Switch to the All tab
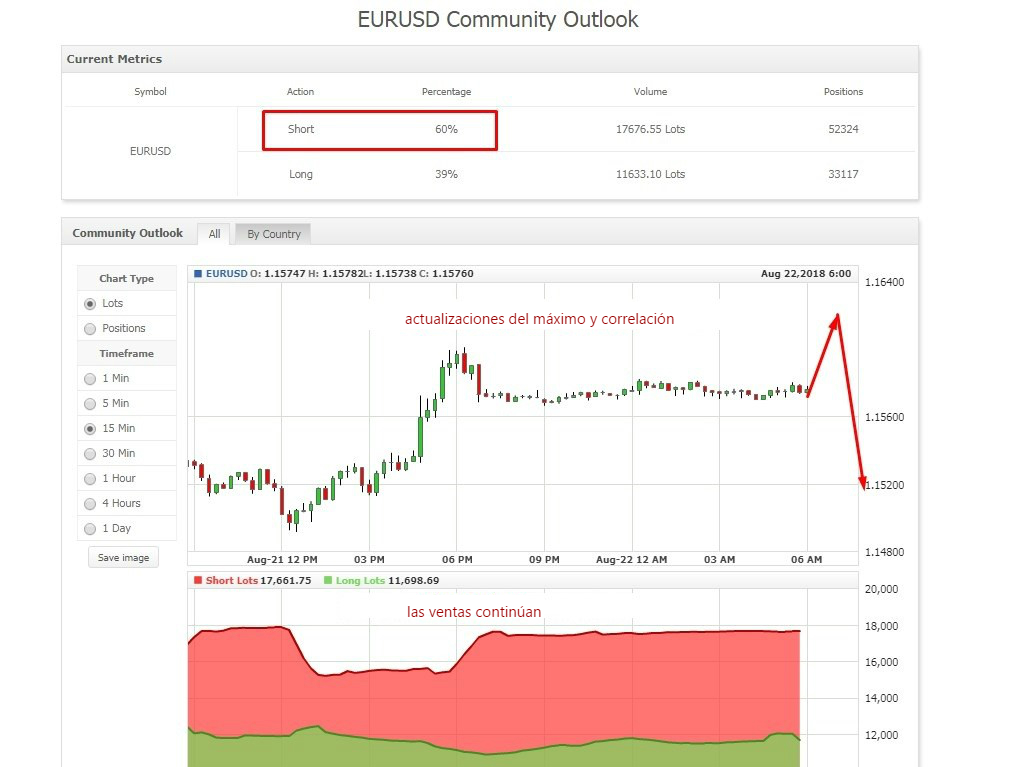Screen dimensions: 1012x767 click(214, 234)
